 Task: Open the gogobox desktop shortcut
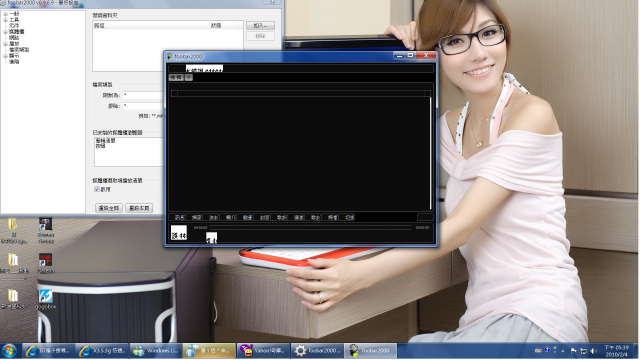point(45,298)
